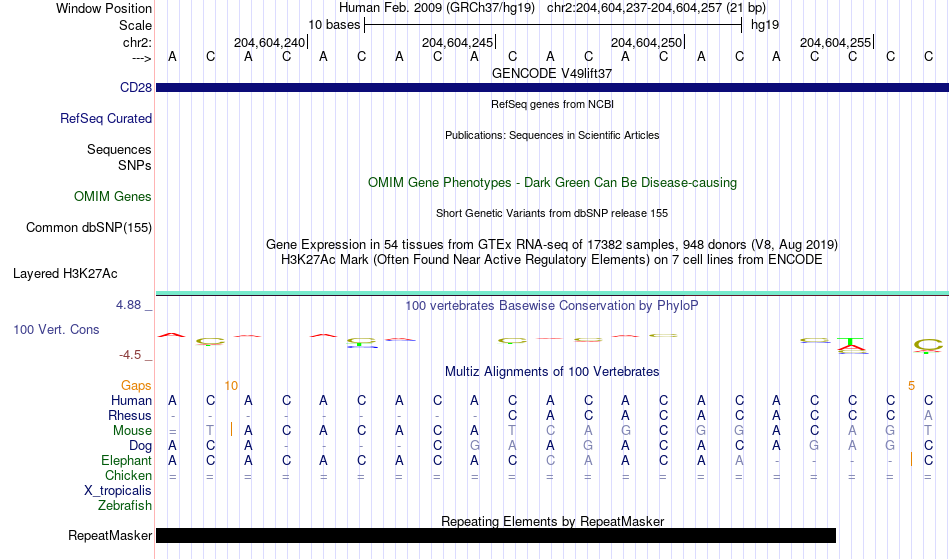Click the cyan H3K27Ac signal line
Viewport: 950px width, 559px height.
(x=552, y=294)
